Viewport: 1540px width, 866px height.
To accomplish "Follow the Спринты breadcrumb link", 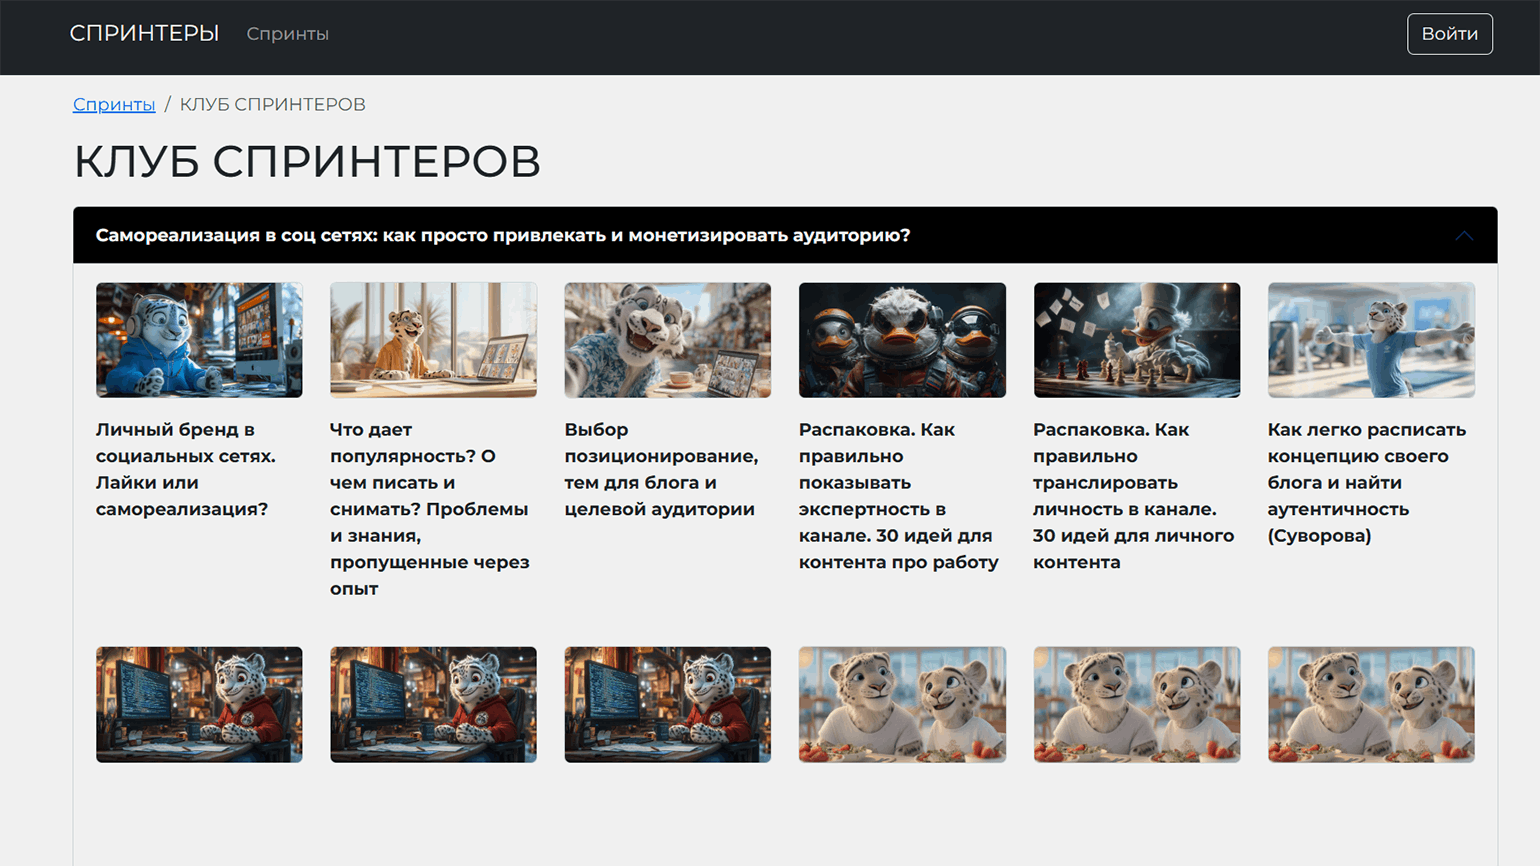I will tap(114, 104).
